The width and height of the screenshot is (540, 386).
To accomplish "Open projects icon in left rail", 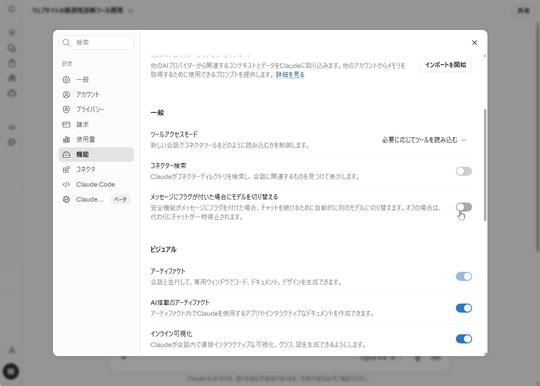I will [12, 63].
